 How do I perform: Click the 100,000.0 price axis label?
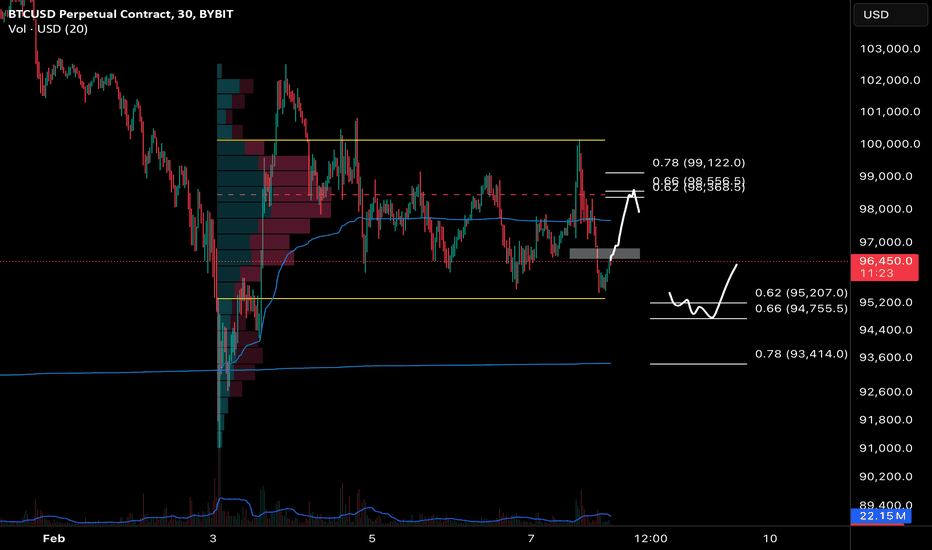(x=890, y=144)
